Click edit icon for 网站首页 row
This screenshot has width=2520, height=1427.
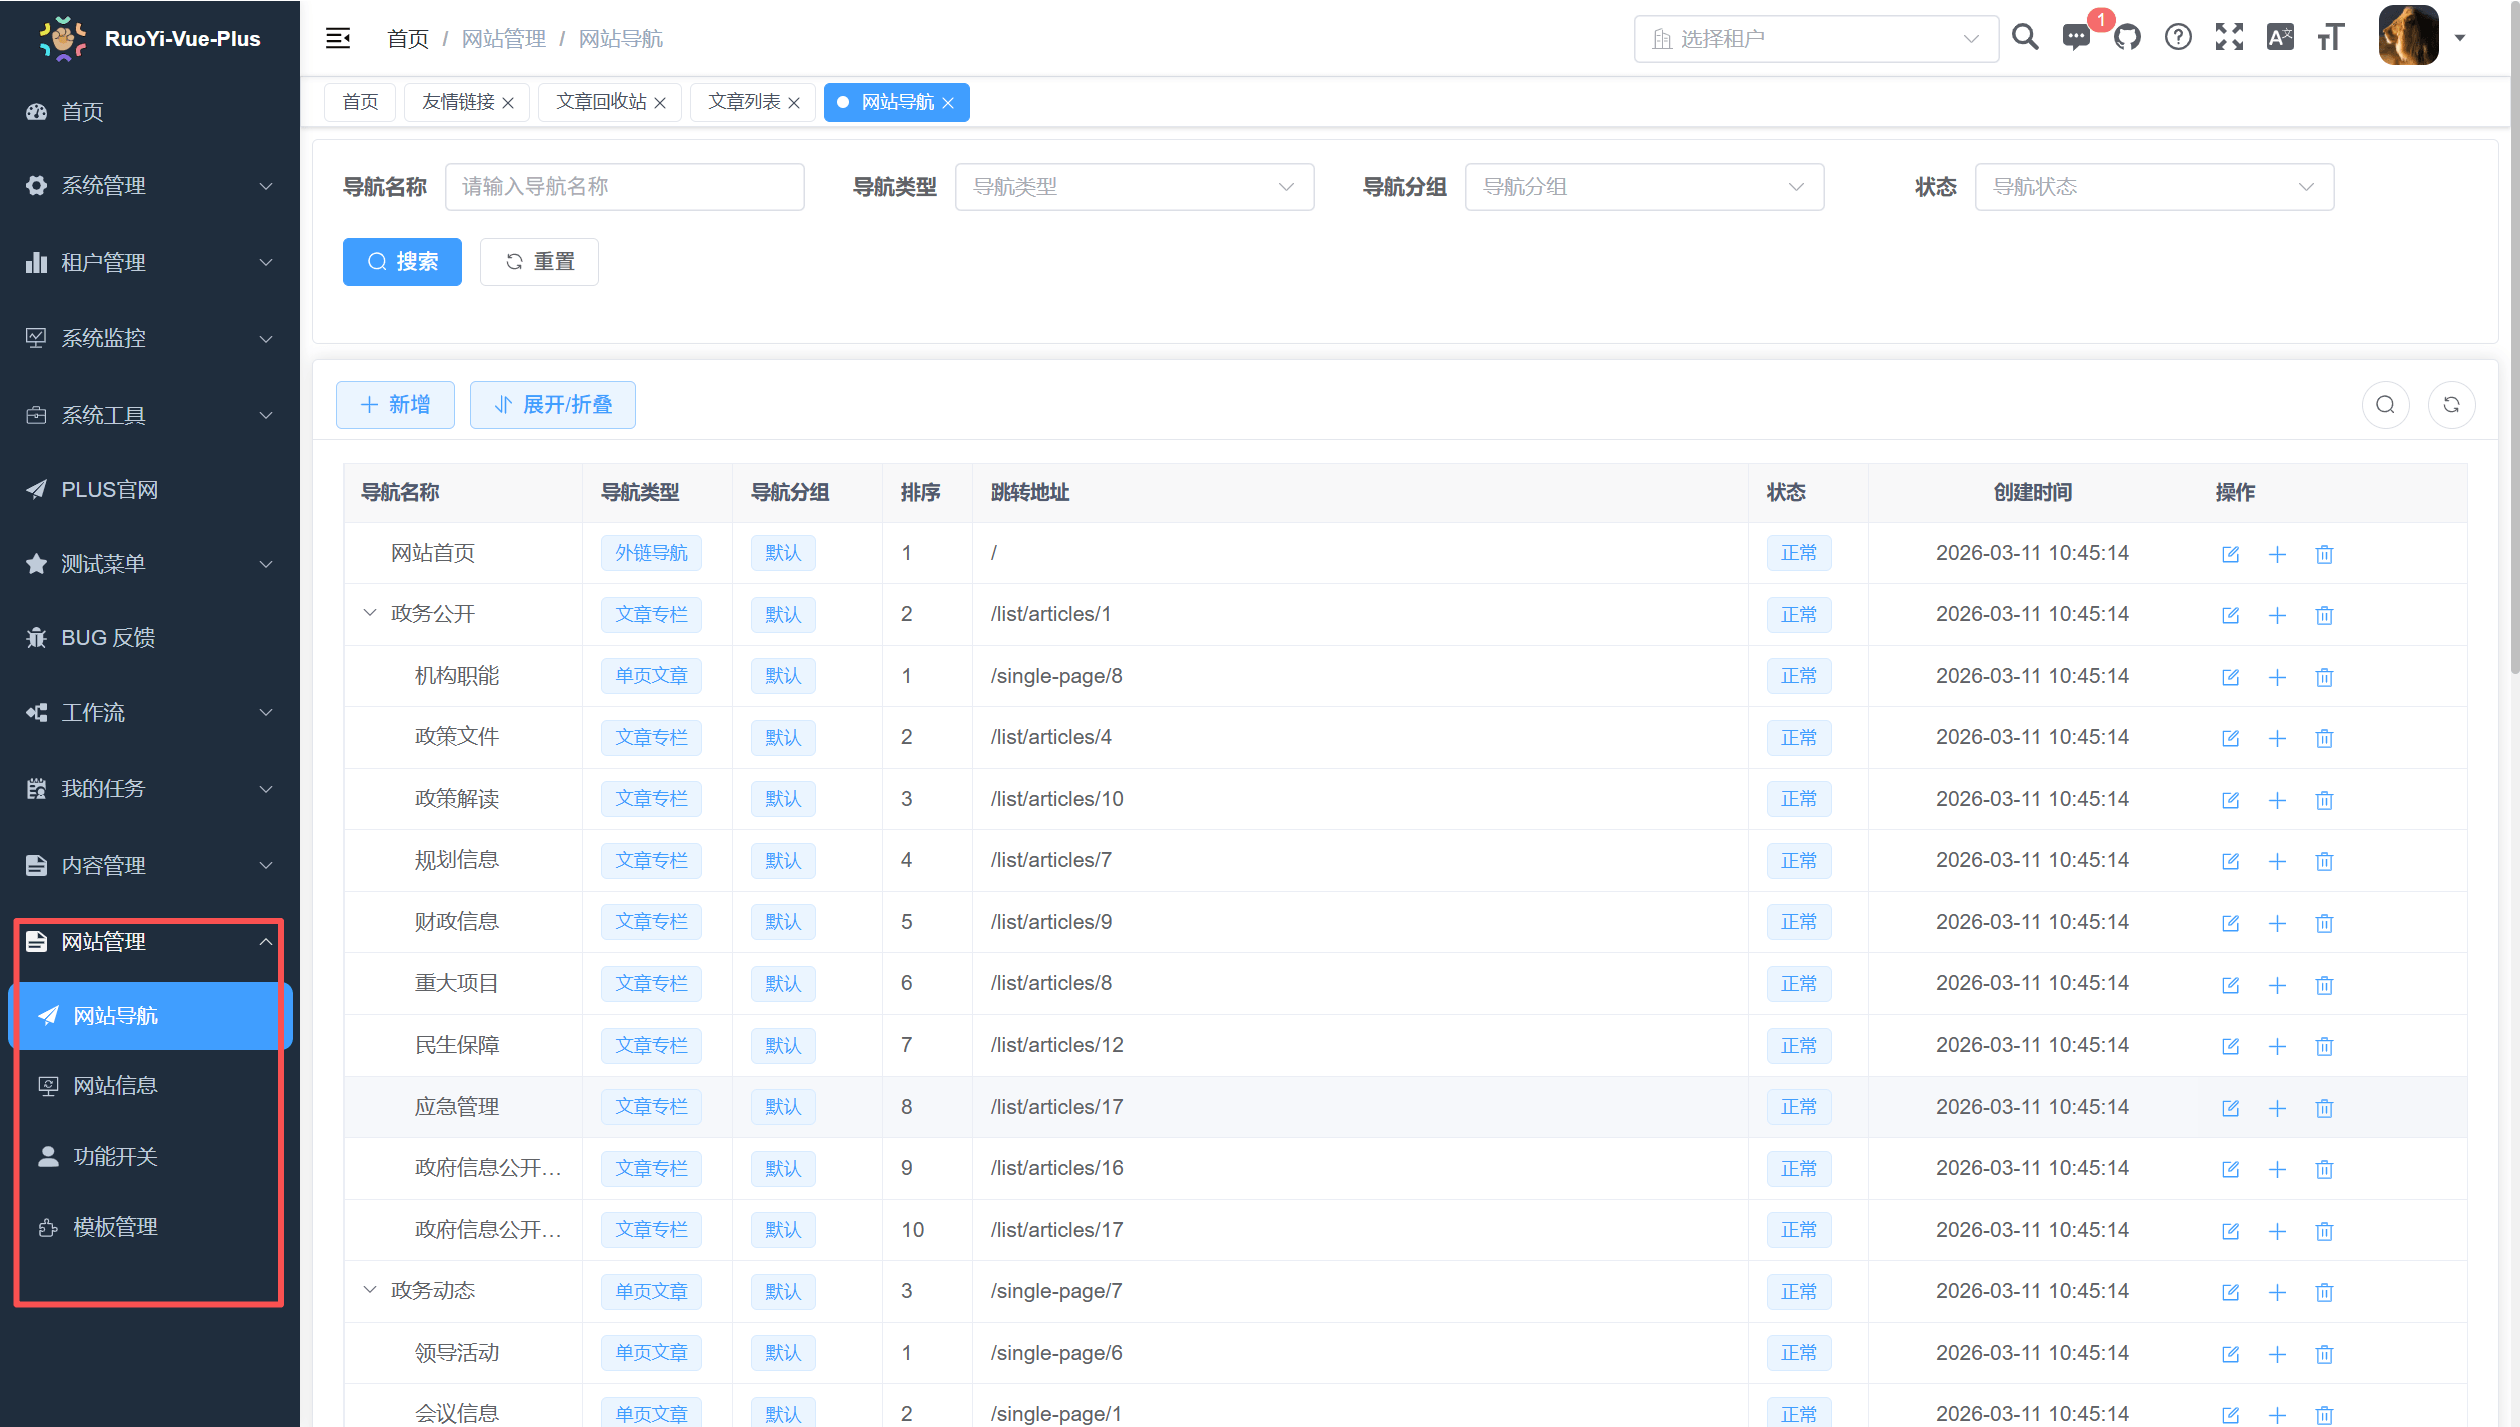coord(2230,554)
